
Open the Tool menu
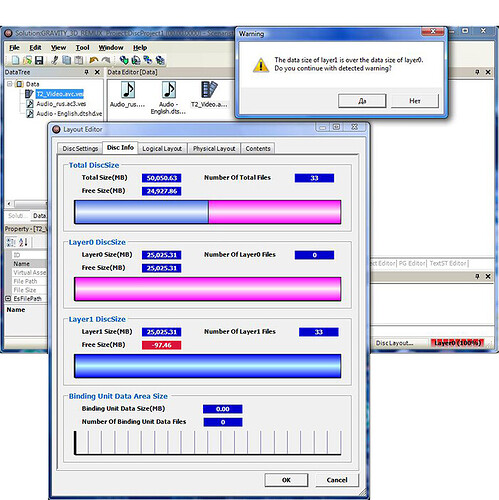tap(82, 48)
